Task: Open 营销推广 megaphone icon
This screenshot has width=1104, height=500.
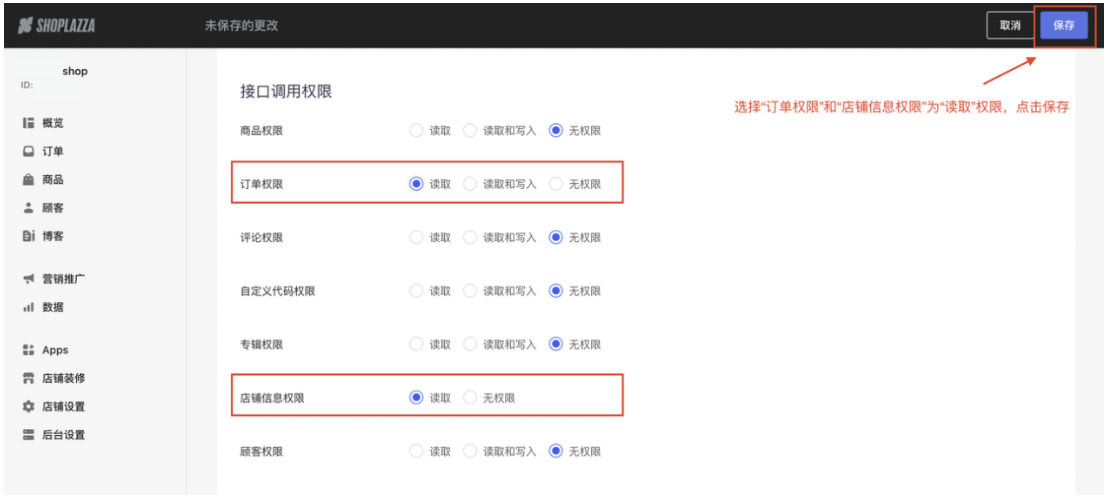Action: coord(28,279)
